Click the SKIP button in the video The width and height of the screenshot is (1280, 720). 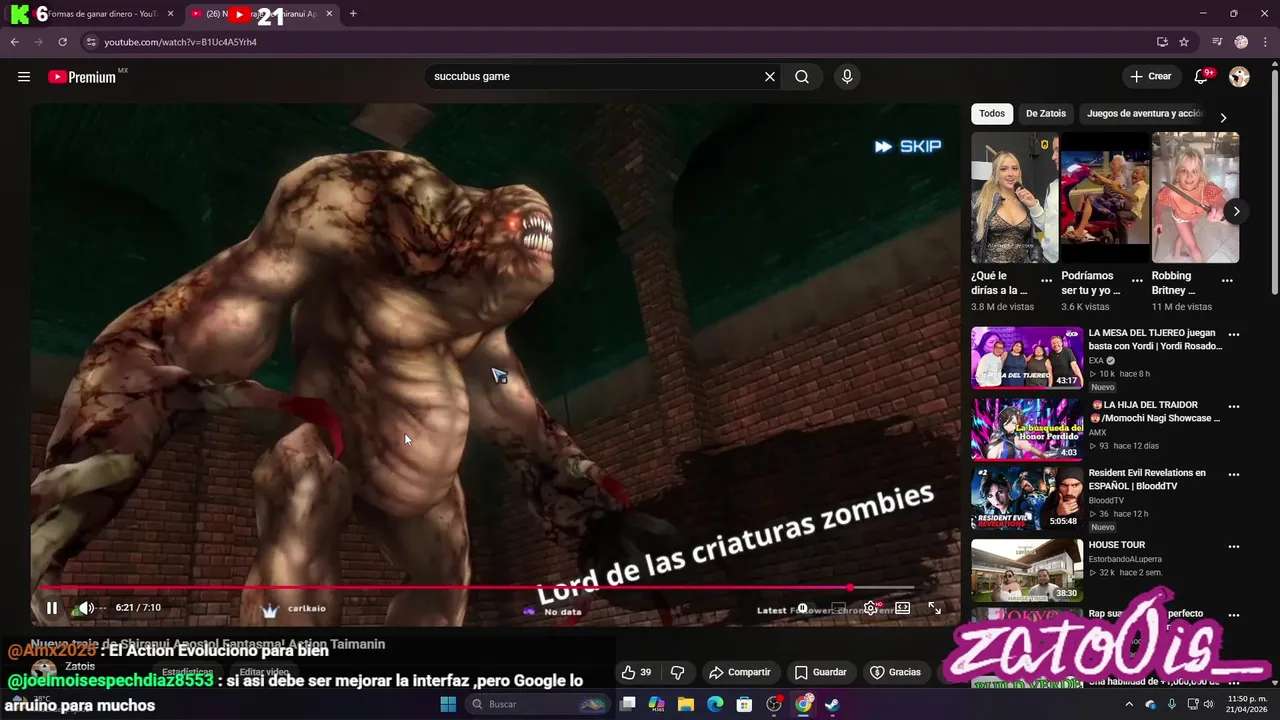coord(908,146)
